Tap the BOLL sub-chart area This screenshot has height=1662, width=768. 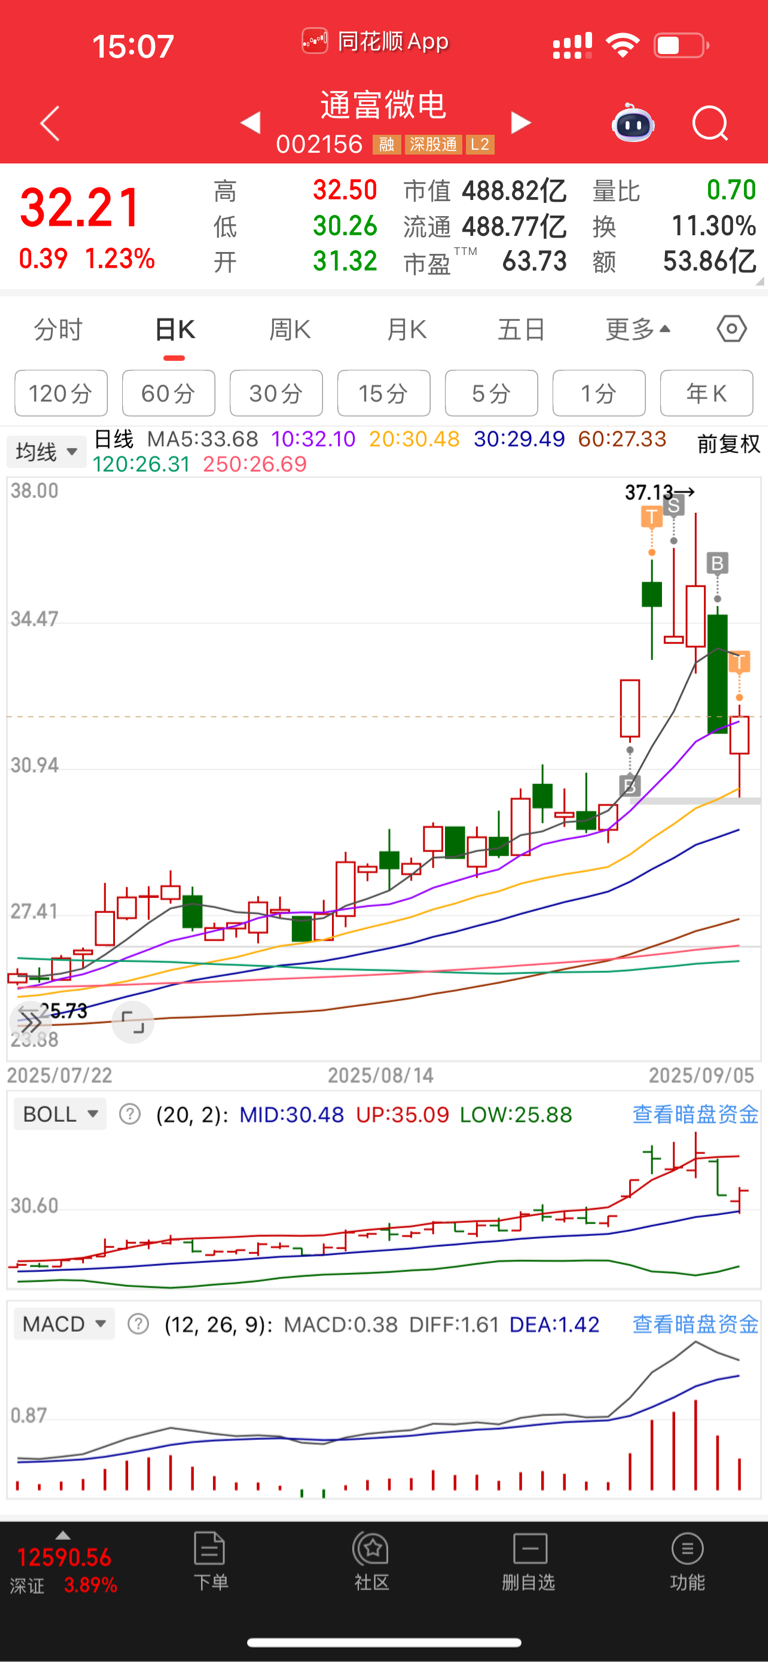384,1211
